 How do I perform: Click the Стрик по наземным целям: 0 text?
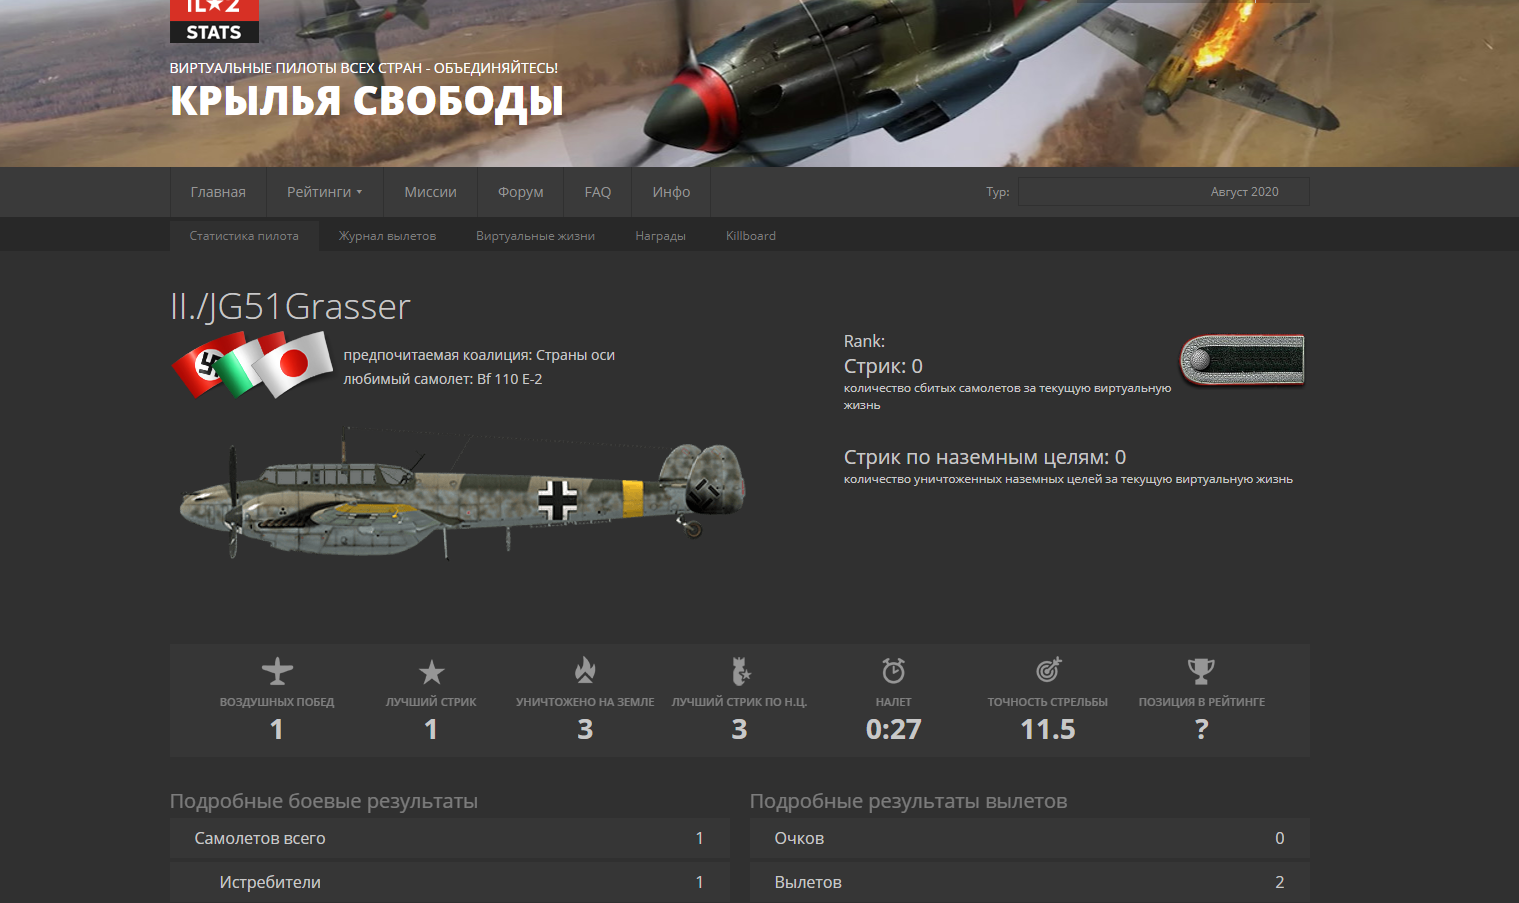click(985, 457)
